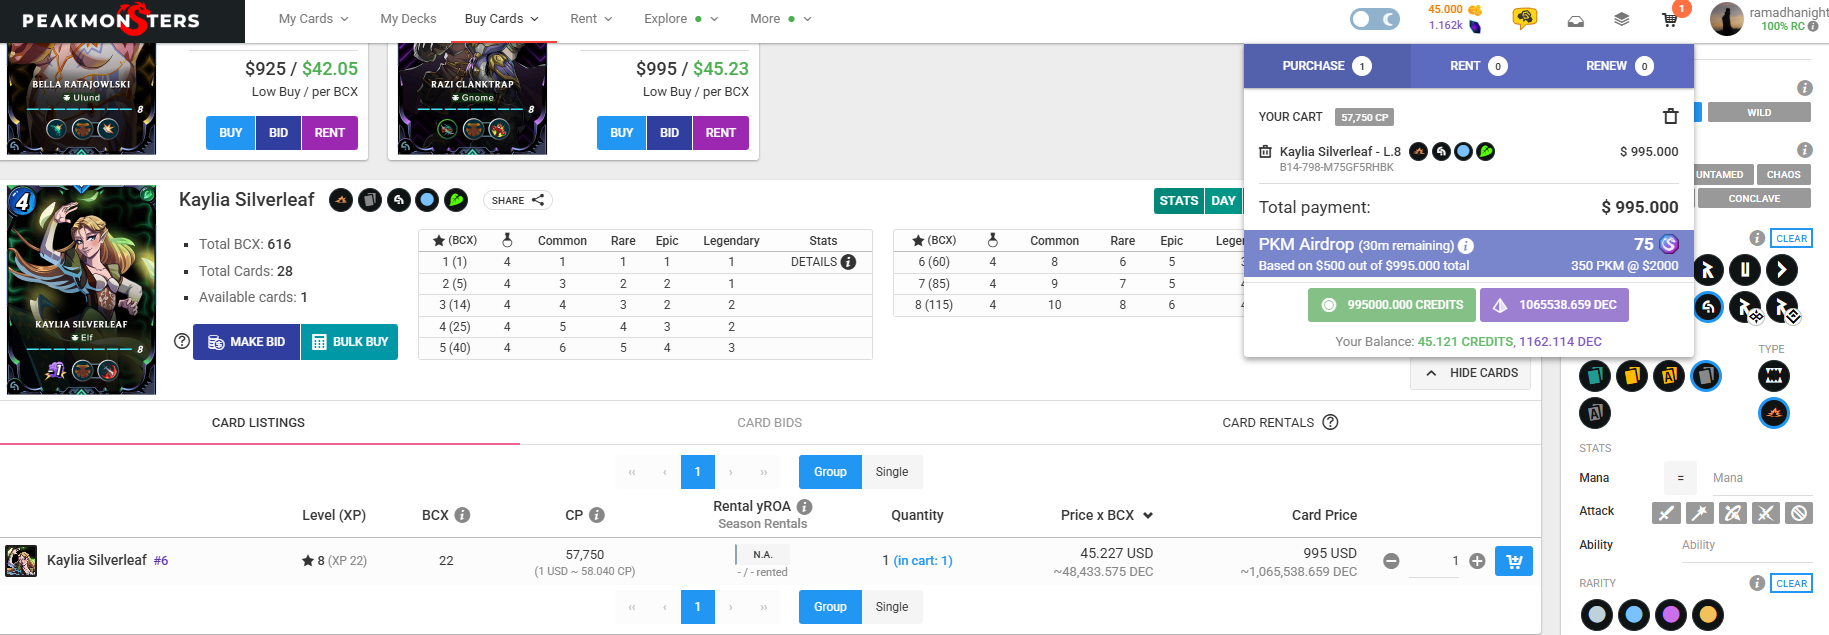Show CP column info icon
Image resolution: width=1829 pixels, height=635 pixels.
point(597,515)
